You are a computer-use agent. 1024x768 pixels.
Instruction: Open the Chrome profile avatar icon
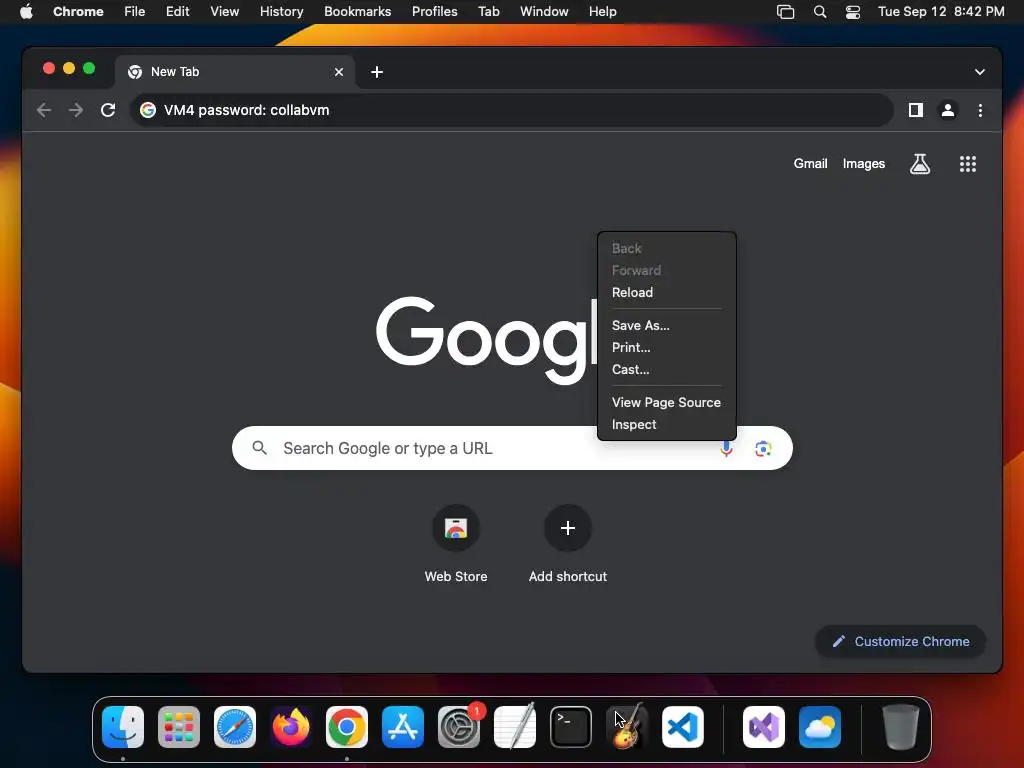tap(948, 110)
